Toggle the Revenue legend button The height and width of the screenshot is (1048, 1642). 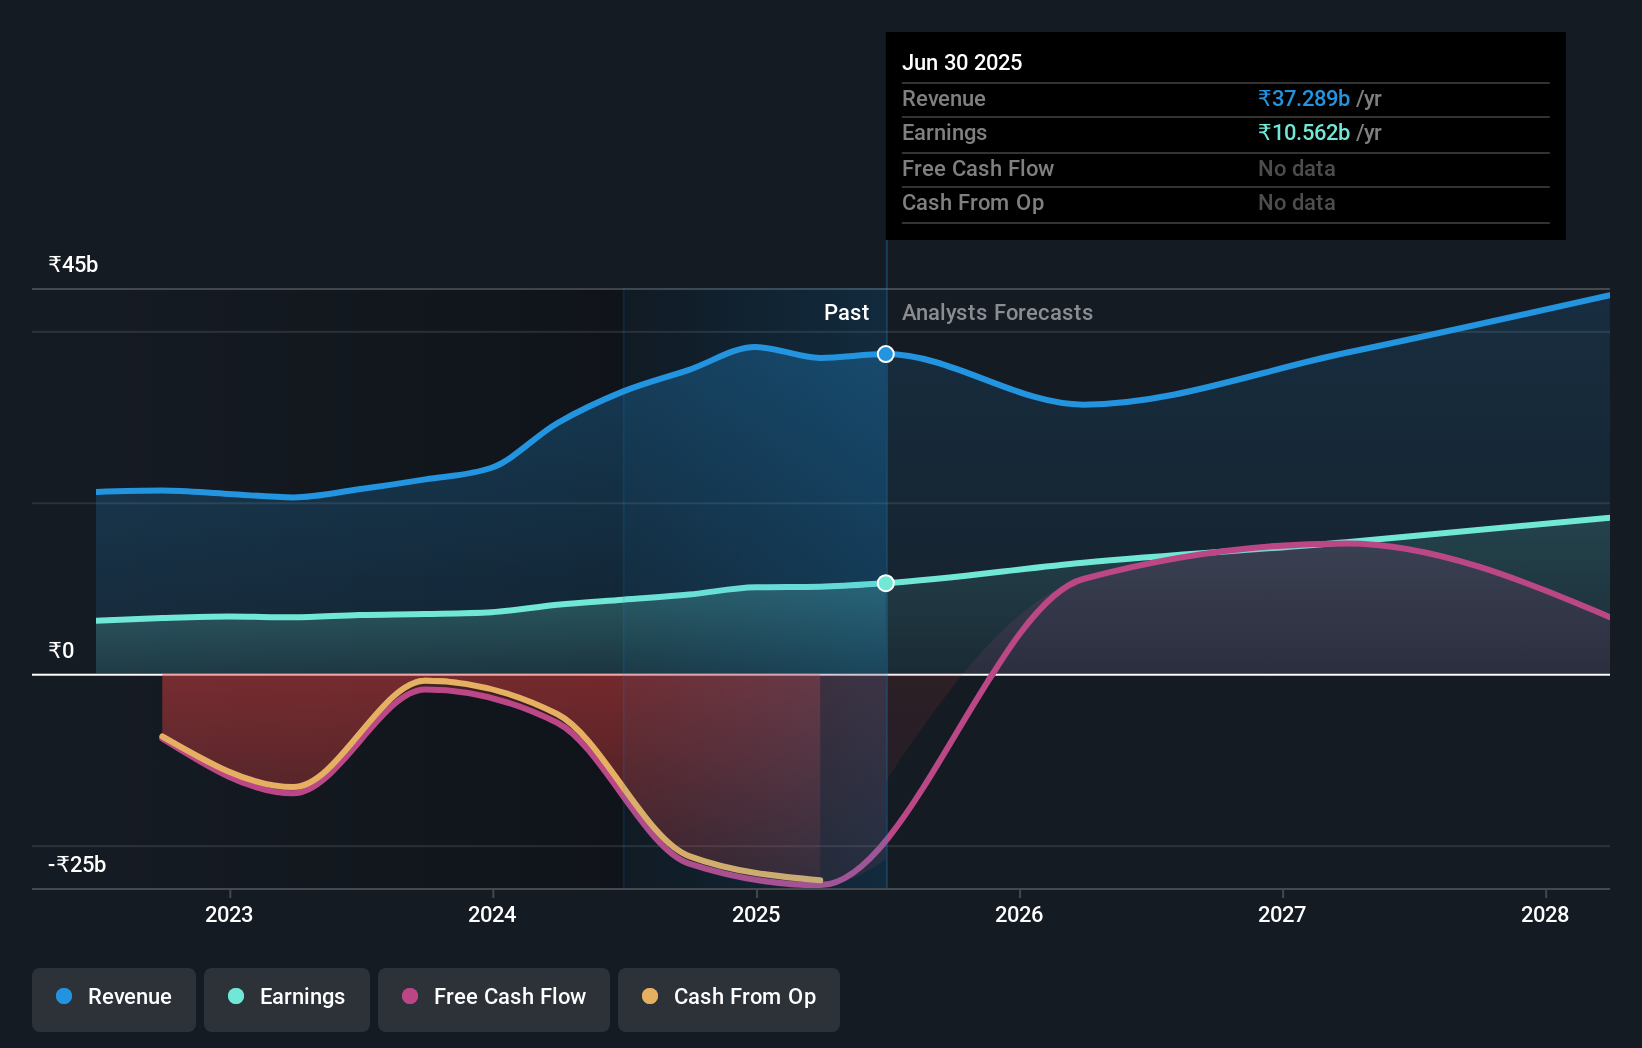click(114, 999)
